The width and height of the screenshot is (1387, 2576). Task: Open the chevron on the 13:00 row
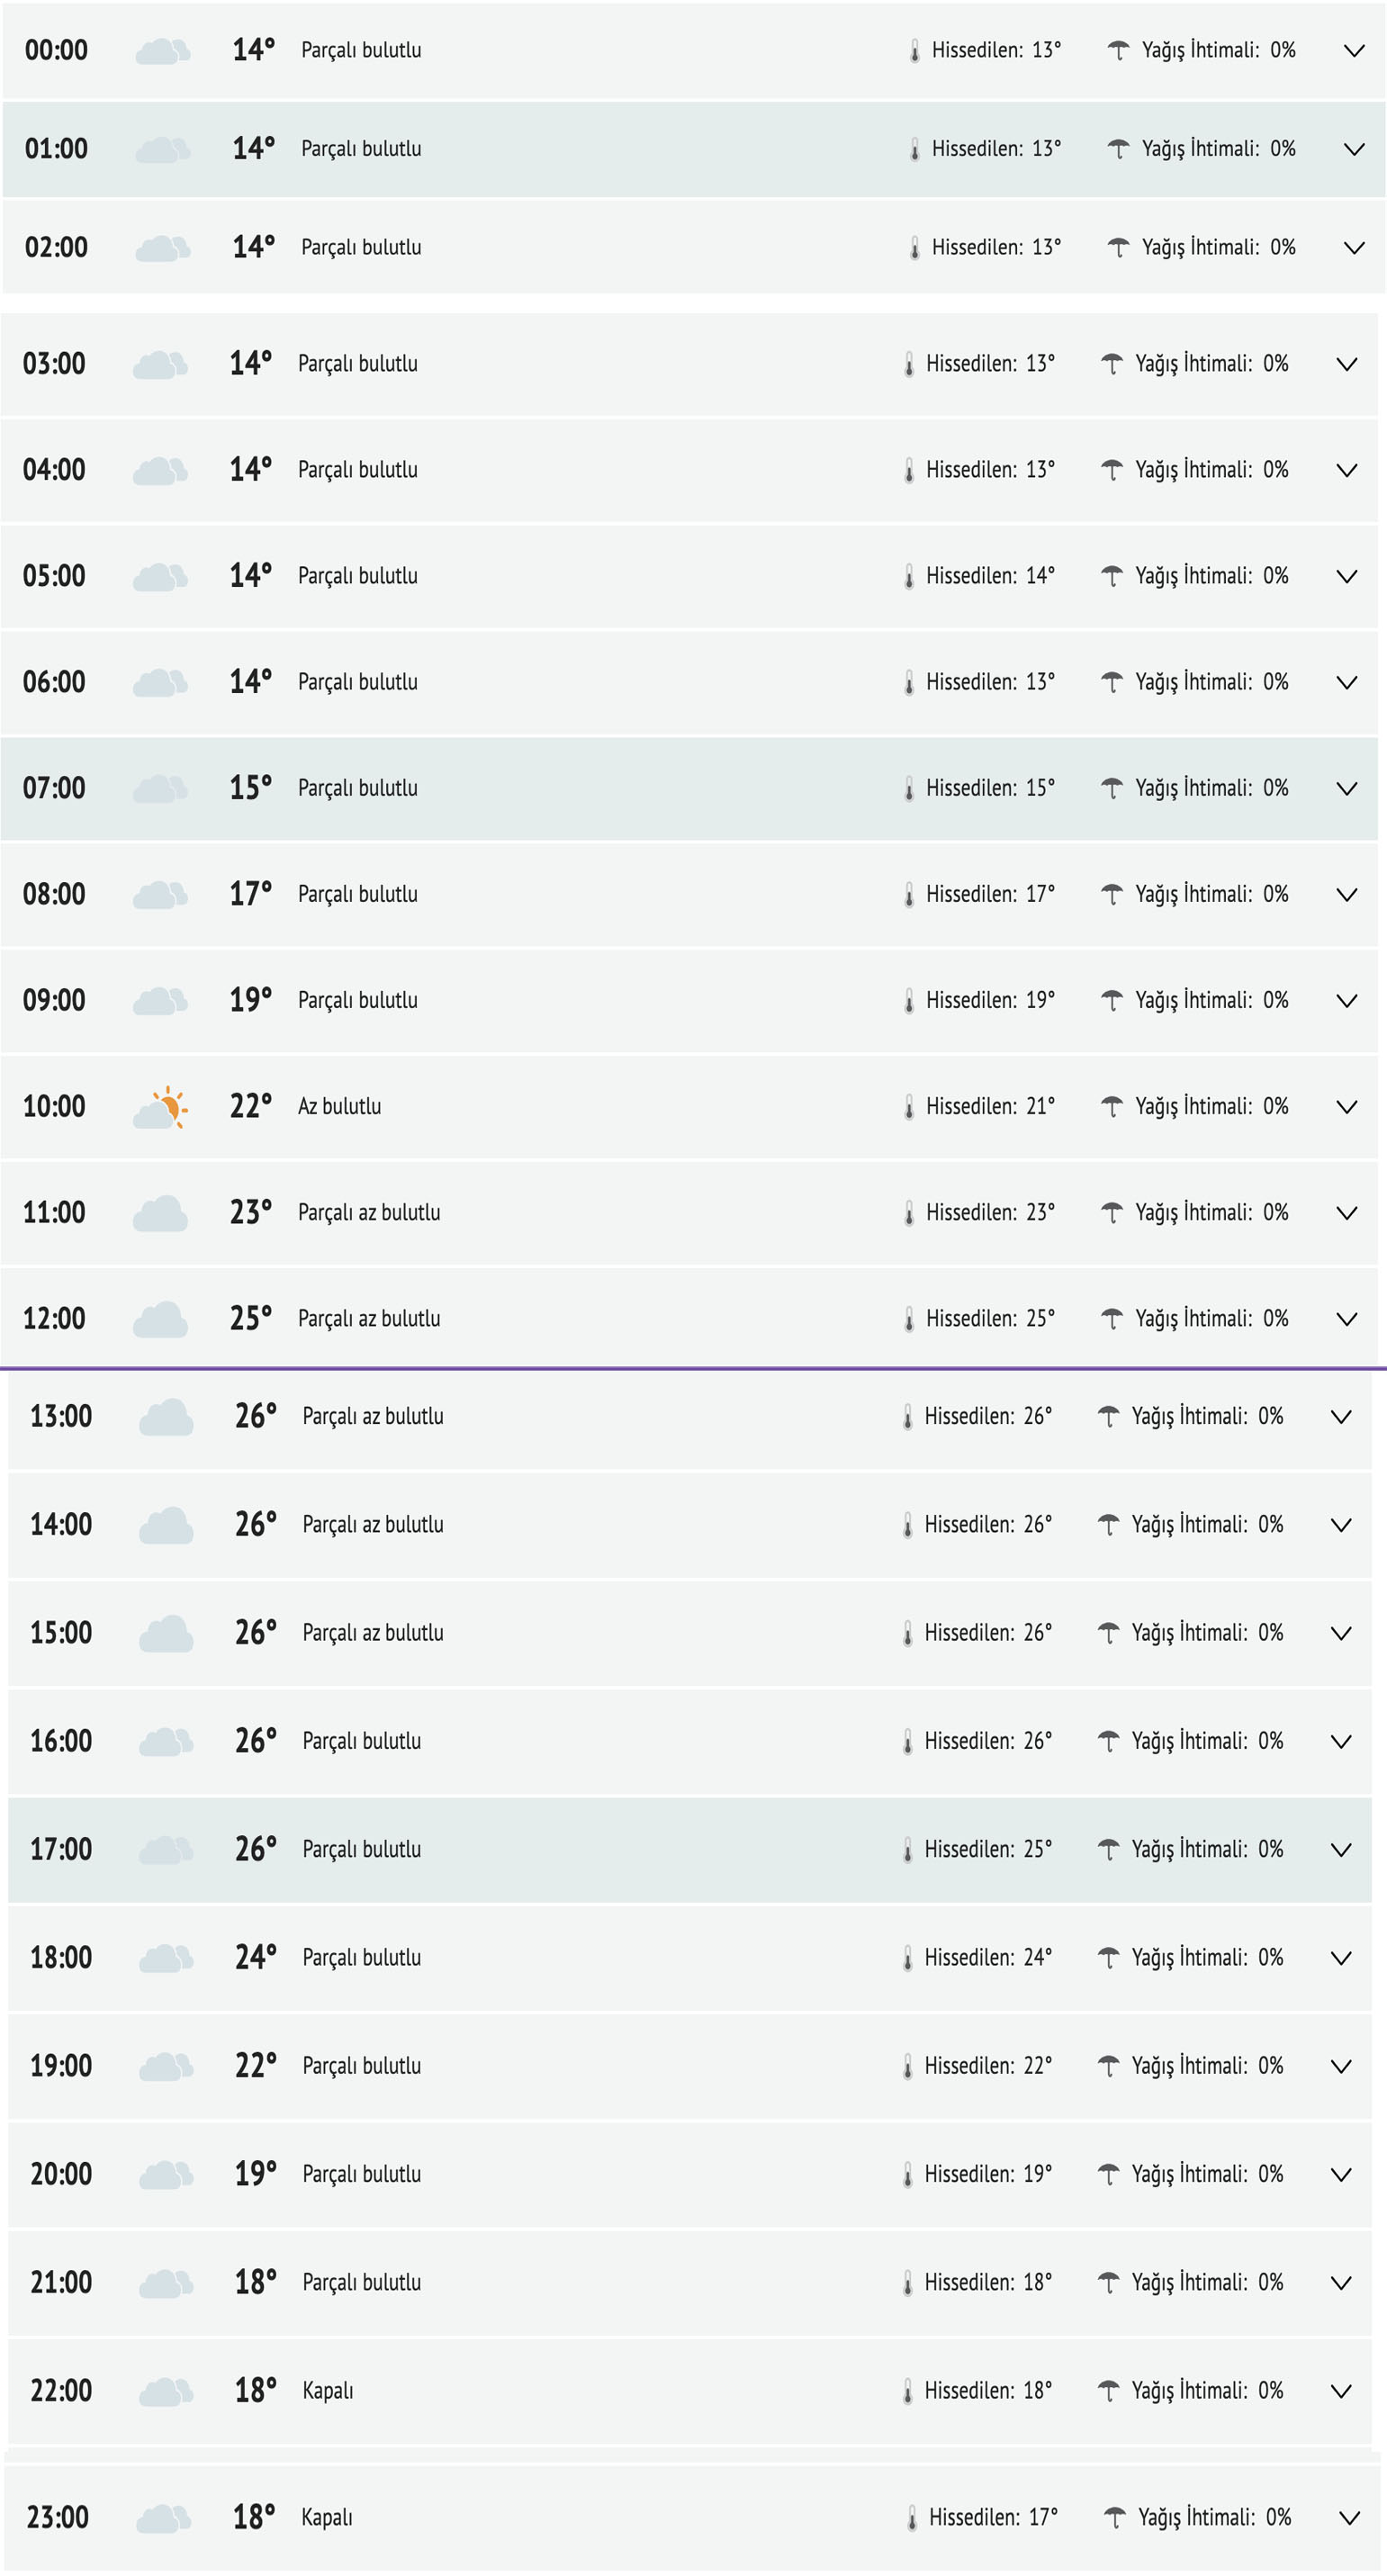tap(1341, 1417)
